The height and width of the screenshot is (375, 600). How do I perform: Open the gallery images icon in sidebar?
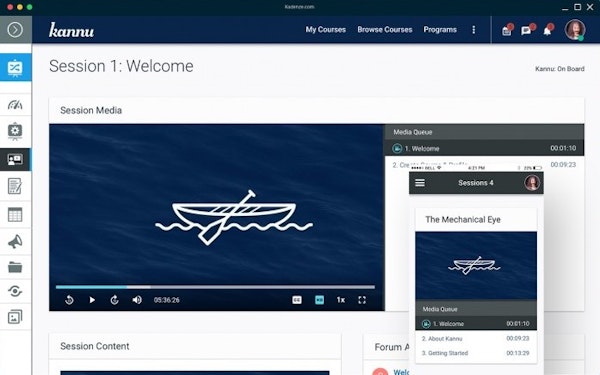[15, 317]
